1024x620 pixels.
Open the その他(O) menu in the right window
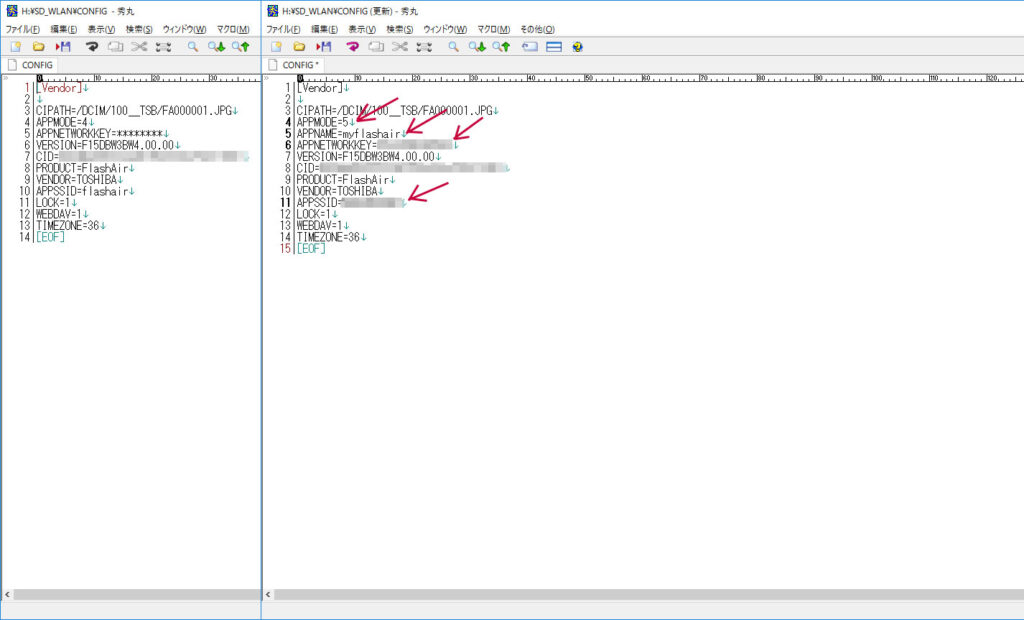click(x=537, y=29)
